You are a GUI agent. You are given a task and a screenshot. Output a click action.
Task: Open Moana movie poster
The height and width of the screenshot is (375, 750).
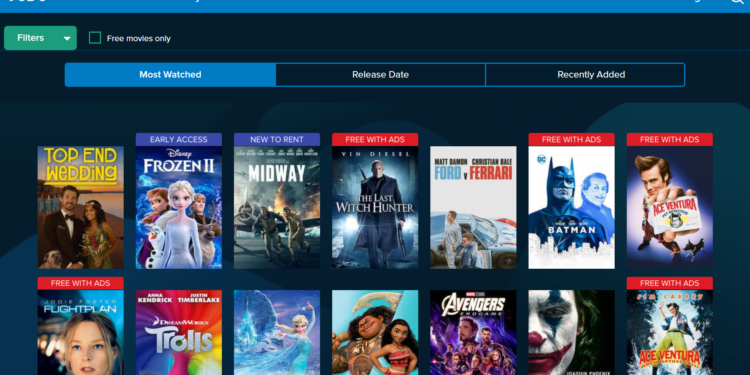pyautogui.click(x=375, y=332)
